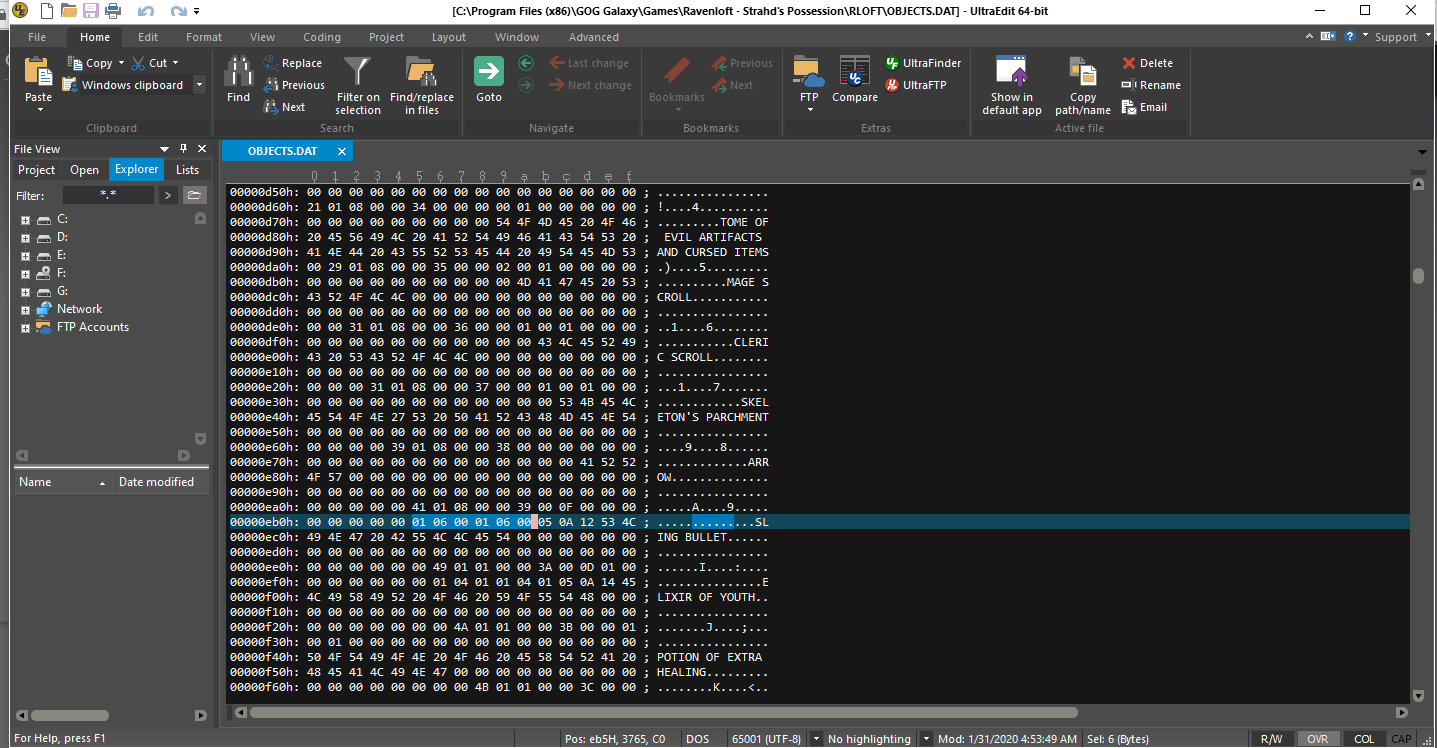Switch to the Project tab in File View
1437x748 pixels.
pyautogui.click(x=37, y=170)
